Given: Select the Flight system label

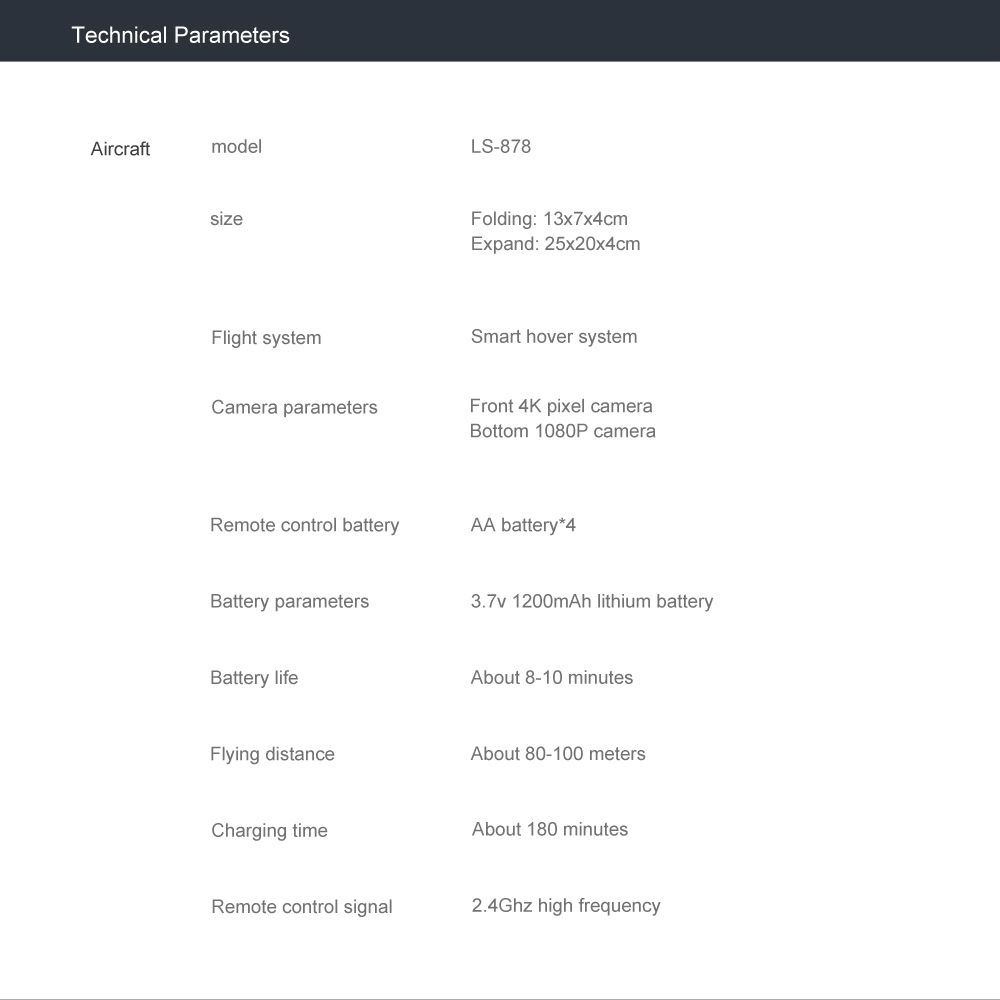Looking at the screenshot, I should click(266, 338).
